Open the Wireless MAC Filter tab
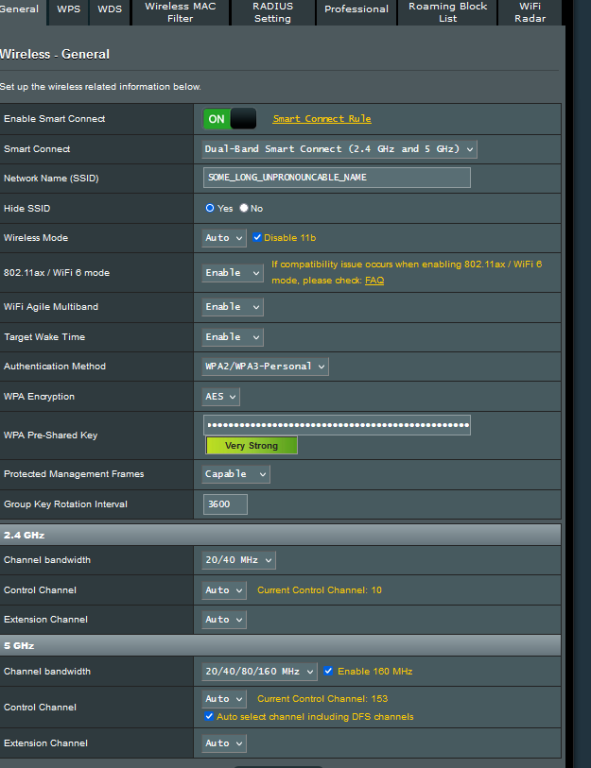Image resolution: width=591 pixels, height=768 pixels. (180, 12)
